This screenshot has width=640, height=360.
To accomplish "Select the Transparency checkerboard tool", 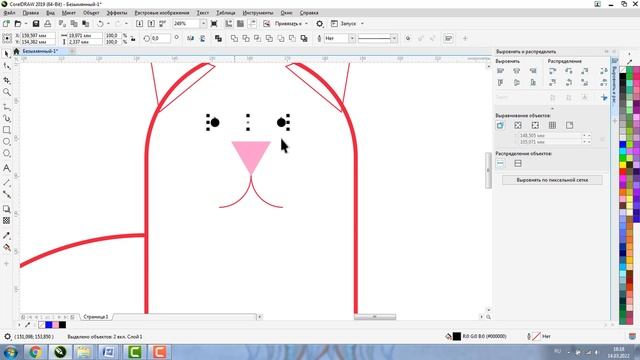I will point(7,221).
